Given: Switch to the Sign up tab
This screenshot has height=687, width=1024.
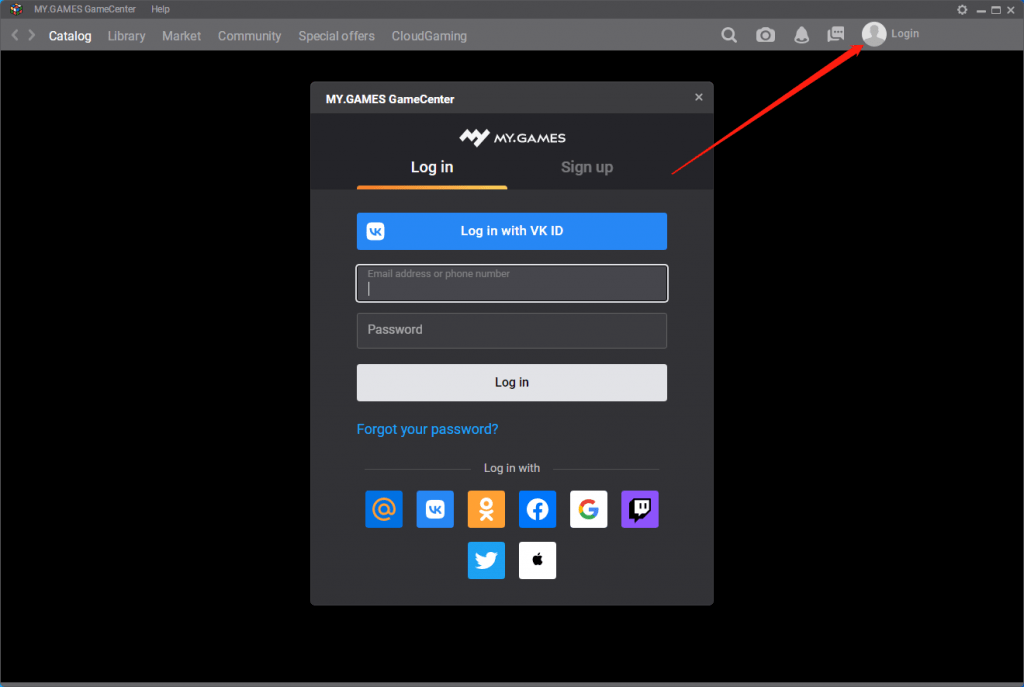Looking at the screenshot, I should coord(587,167).
